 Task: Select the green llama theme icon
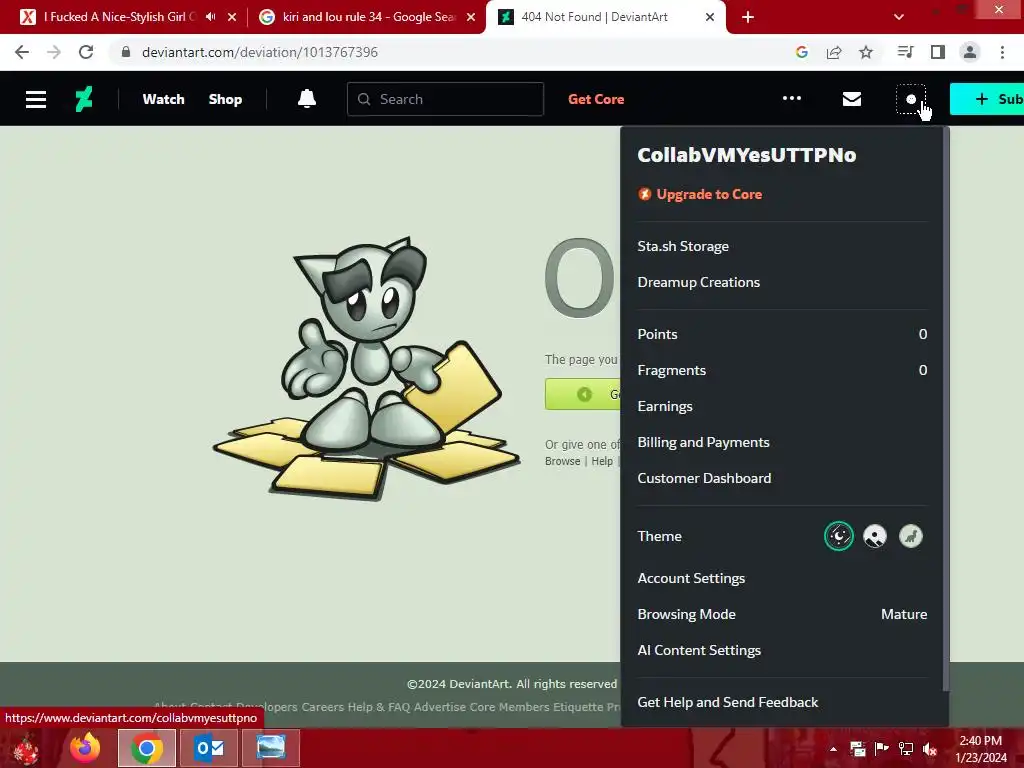[910, 536]
